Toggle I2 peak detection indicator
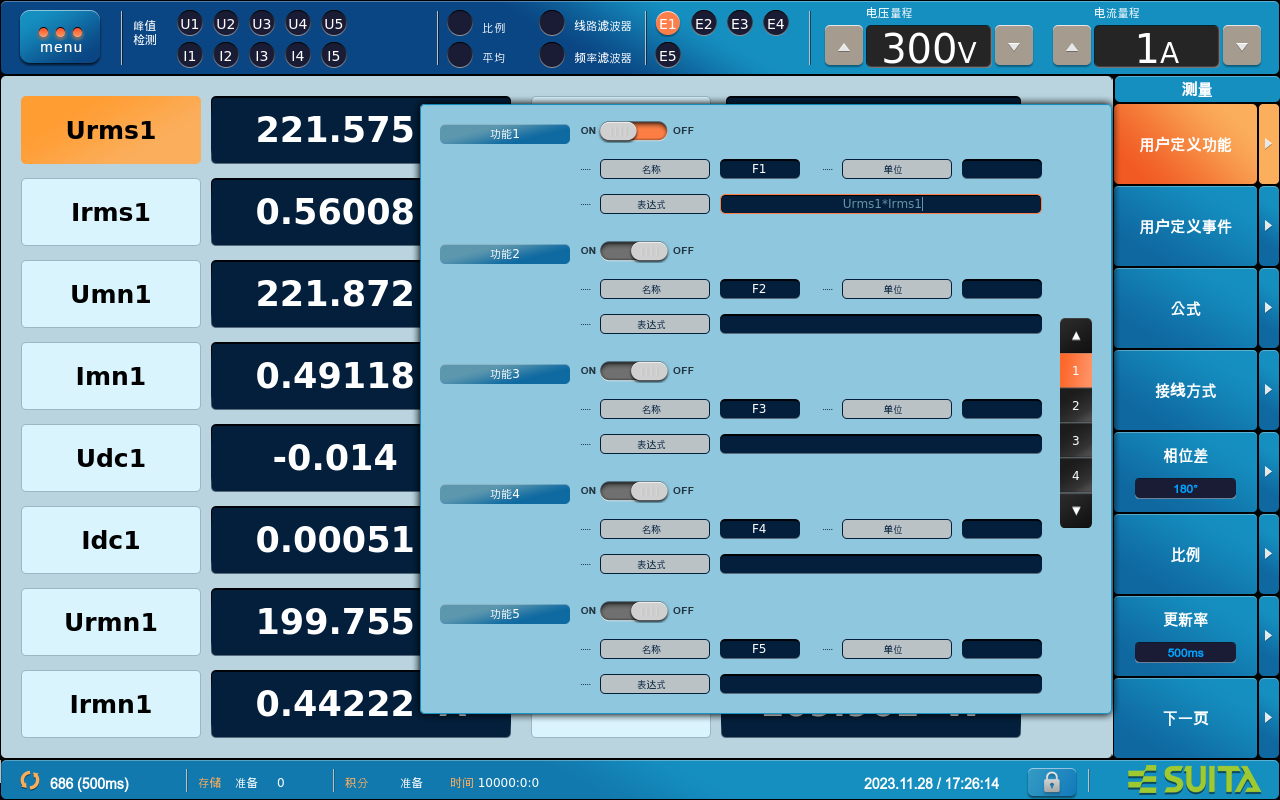The image size is (1280, 800). (226, 55)
